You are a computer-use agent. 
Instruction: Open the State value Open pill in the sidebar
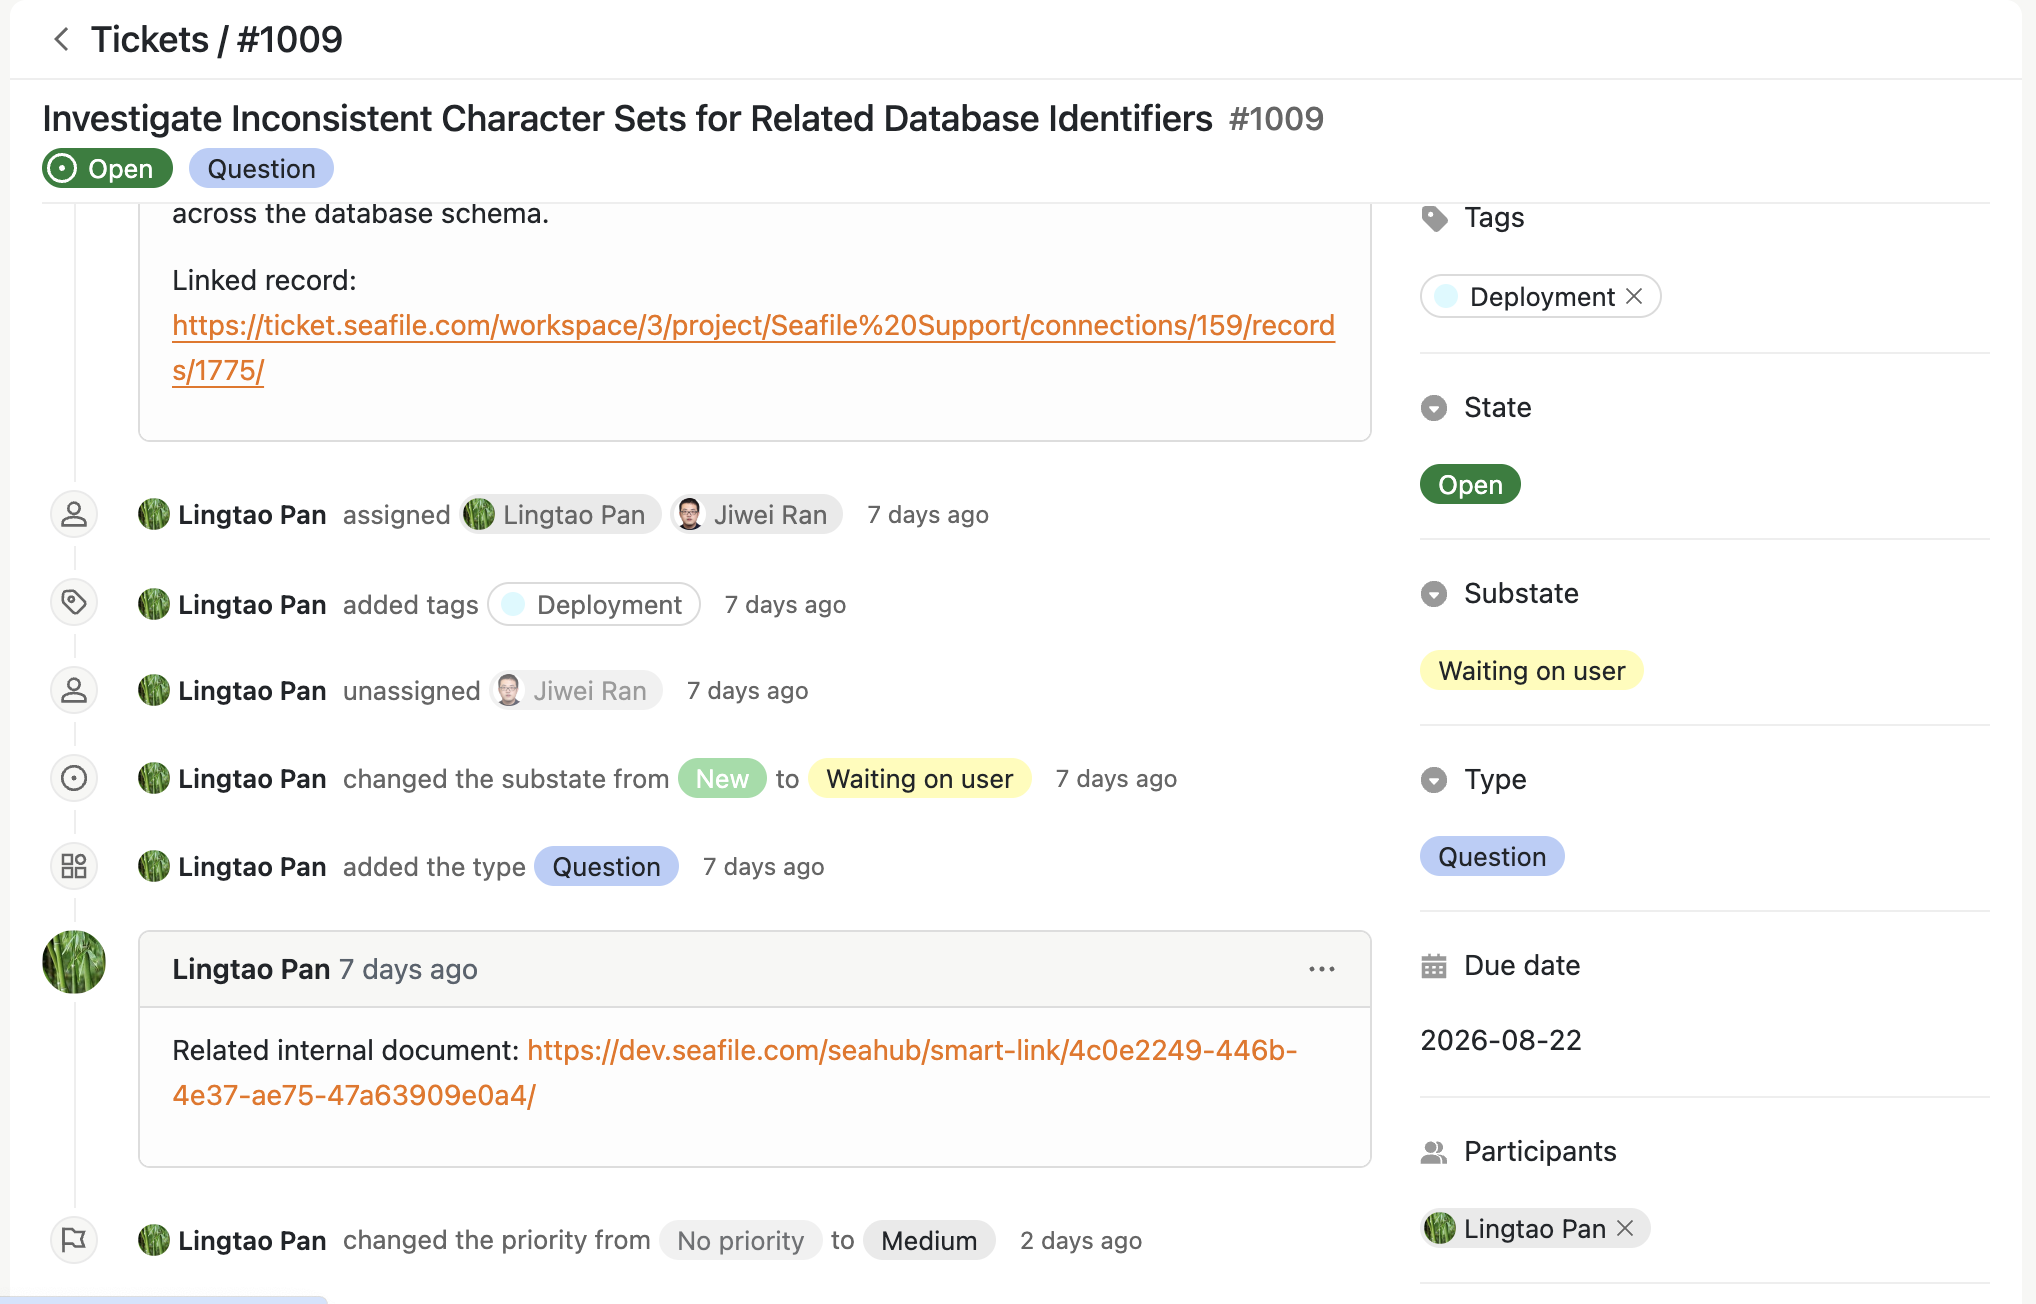(1470, 484)
